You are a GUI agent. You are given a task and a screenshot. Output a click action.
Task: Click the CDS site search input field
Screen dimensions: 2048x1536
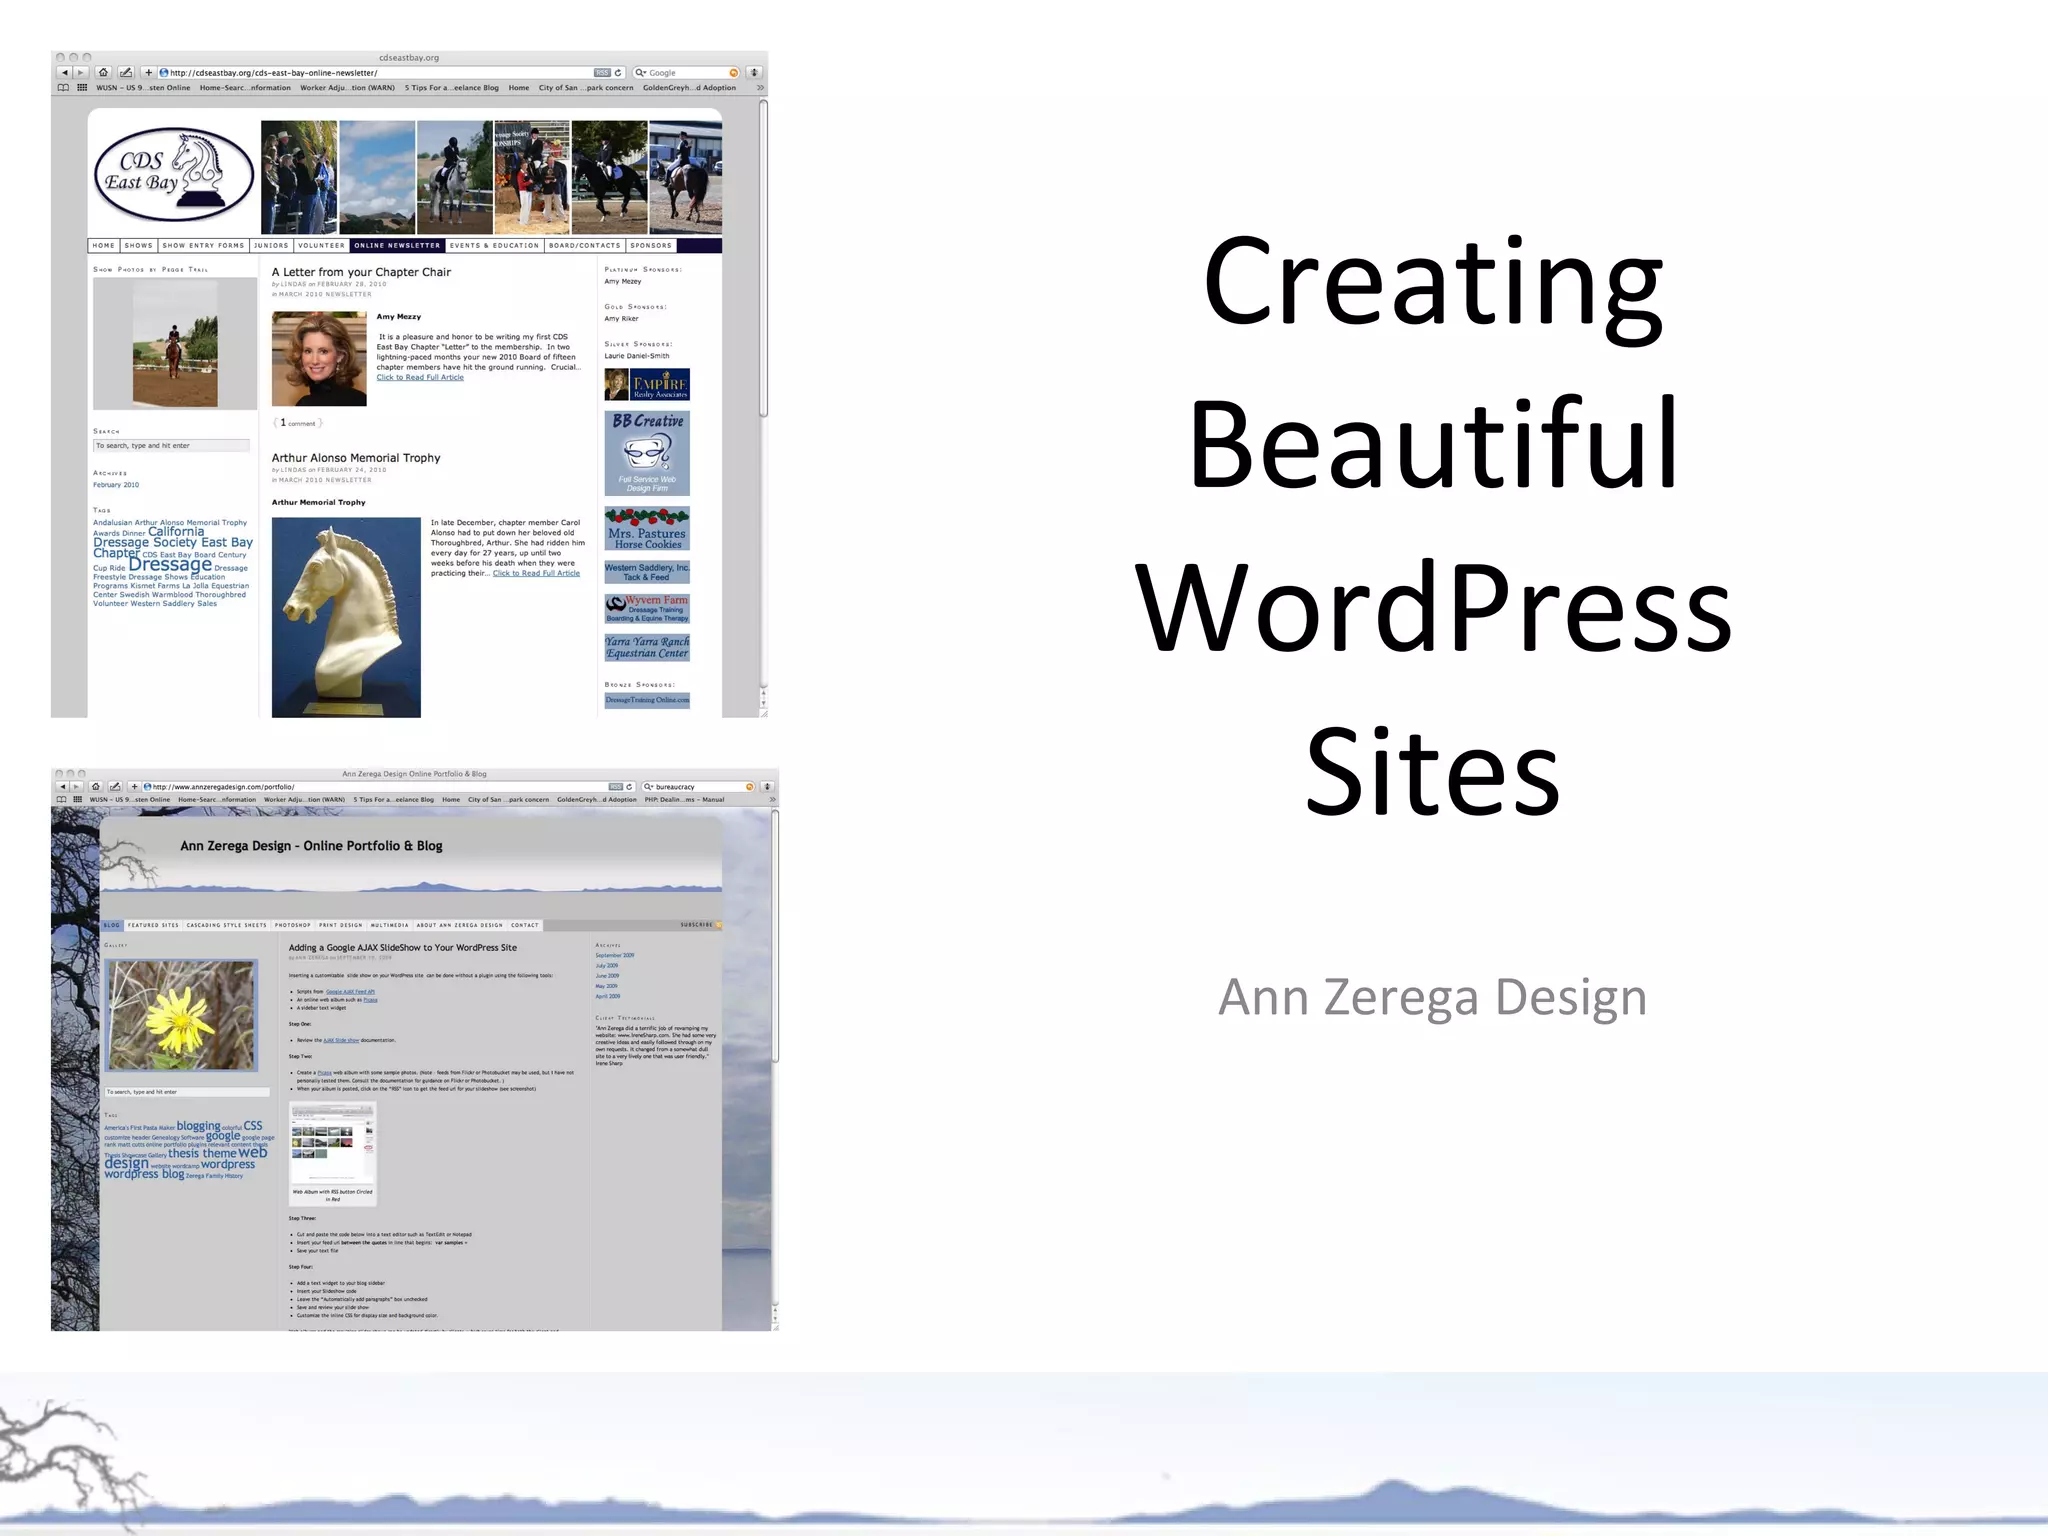tap(171, 446)
